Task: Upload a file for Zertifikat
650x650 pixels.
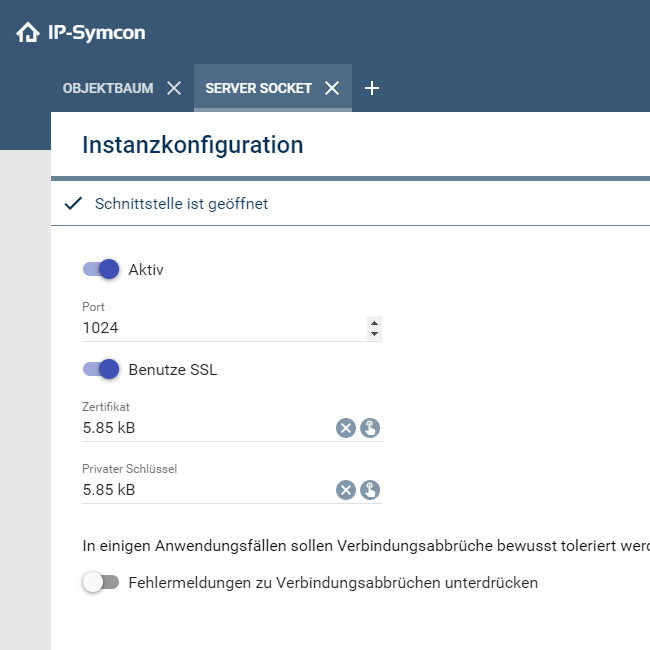Action: [x=370, y=428]
